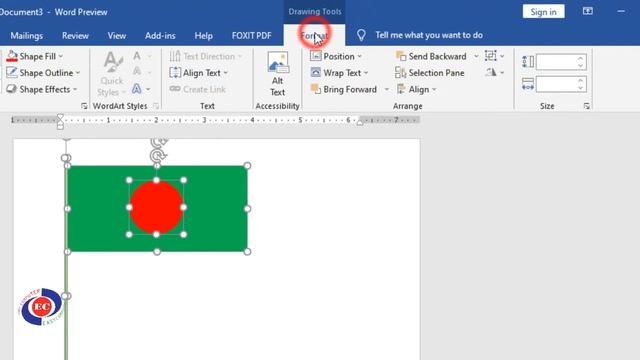
Task: Decrease shape width with the down spinner
Action: click(581, 88)
